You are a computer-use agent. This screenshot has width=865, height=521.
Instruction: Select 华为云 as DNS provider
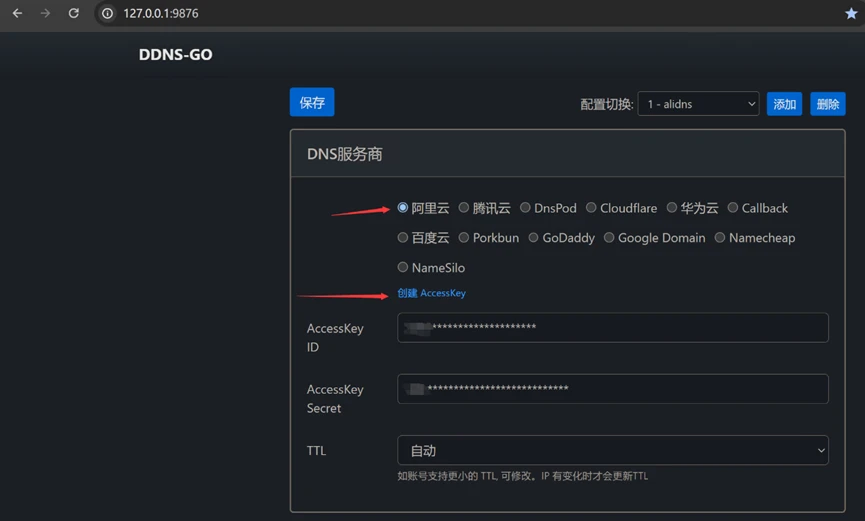pos(672,208)
